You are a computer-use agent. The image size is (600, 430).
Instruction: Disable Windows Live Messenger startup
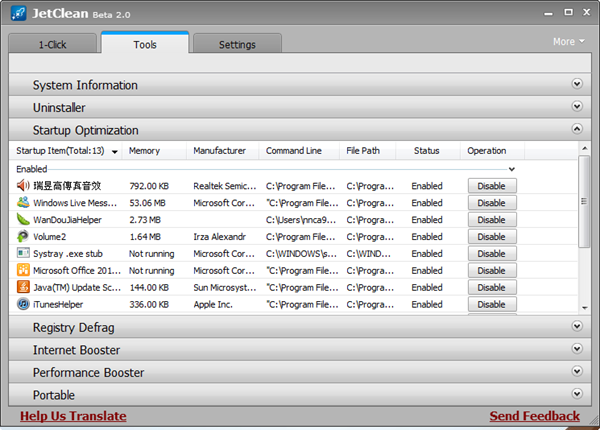pos(492,203)
